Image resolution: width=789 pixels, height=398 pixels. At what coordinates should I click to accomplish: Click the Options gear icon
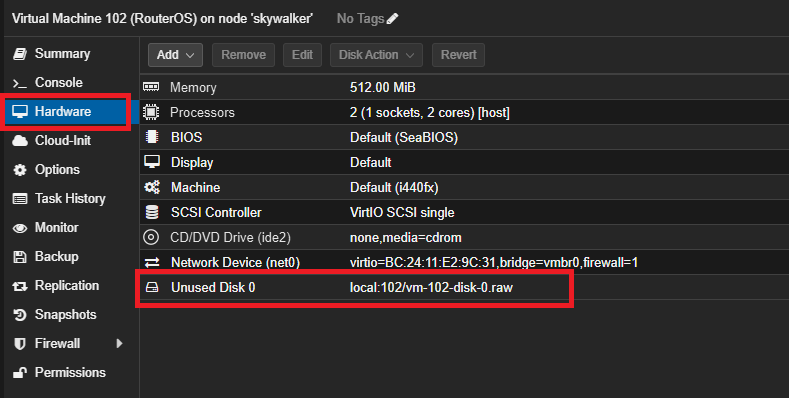(20, 170)
